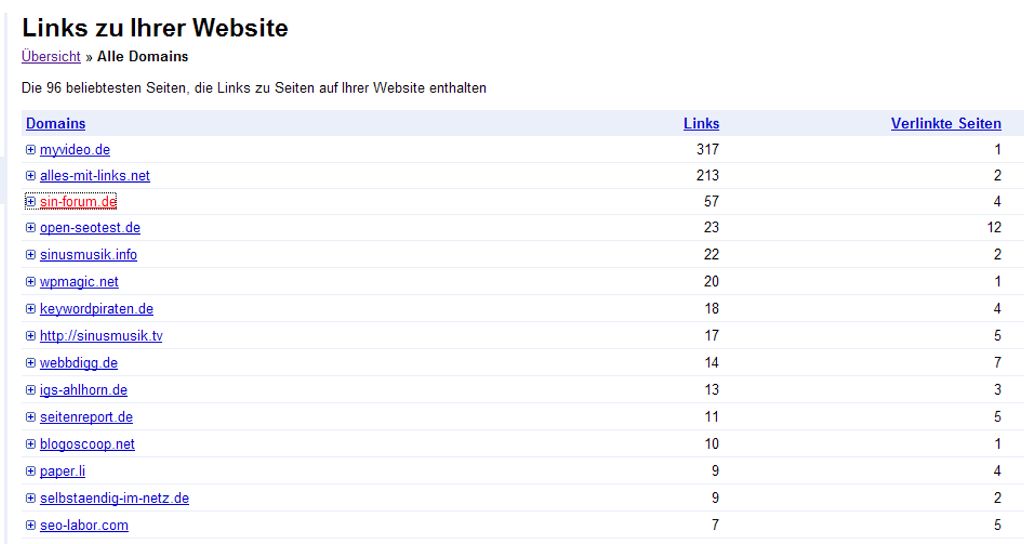Image resolution: width=1024 pixels, height=544 pixels.
Task: Expand the webbdigg.de row
Action: coord(31,363)
